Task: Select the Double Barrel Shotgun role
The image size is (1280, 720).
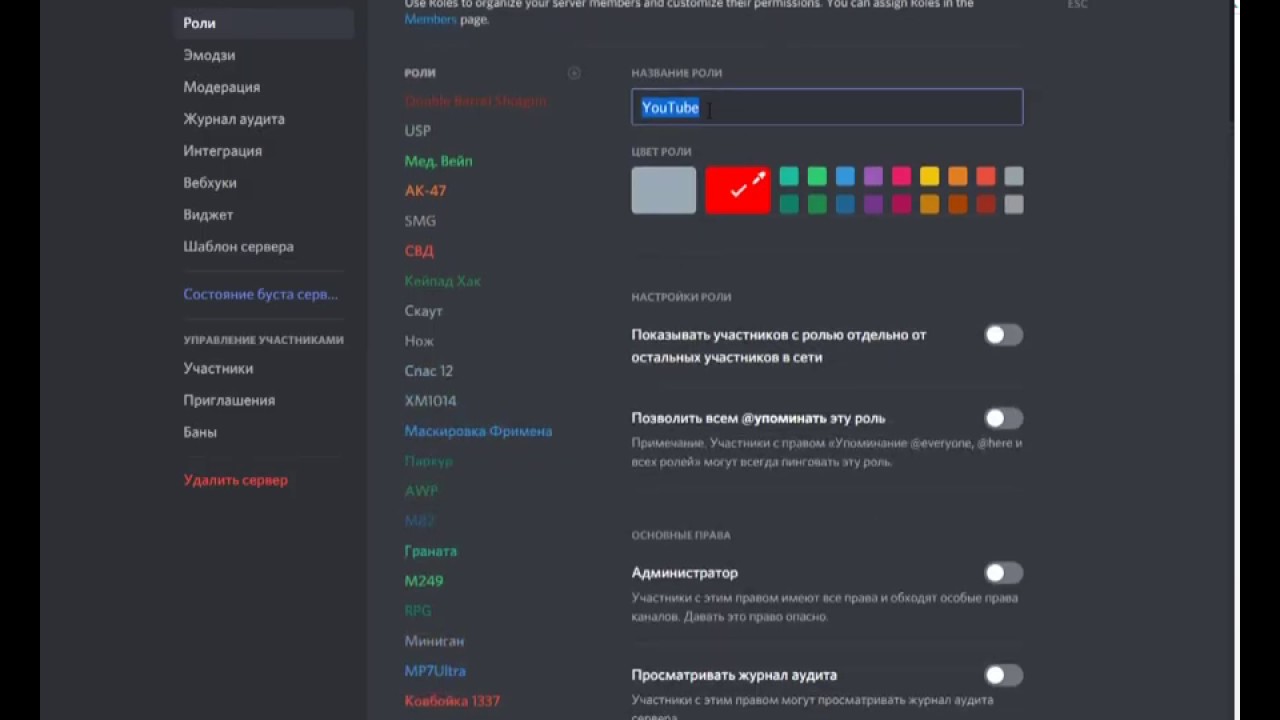Action: point(475,101)
